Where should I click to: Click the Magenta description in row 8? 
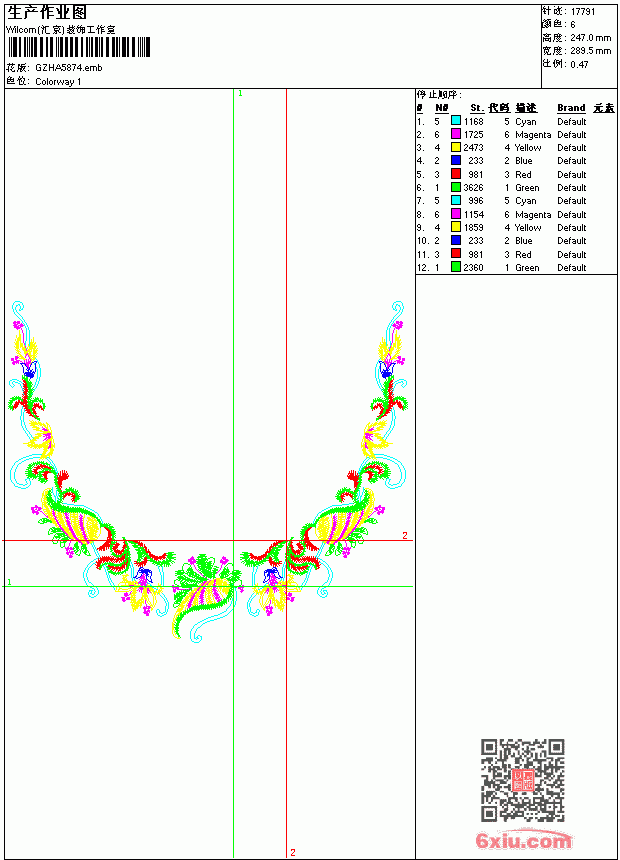(533, 214)
